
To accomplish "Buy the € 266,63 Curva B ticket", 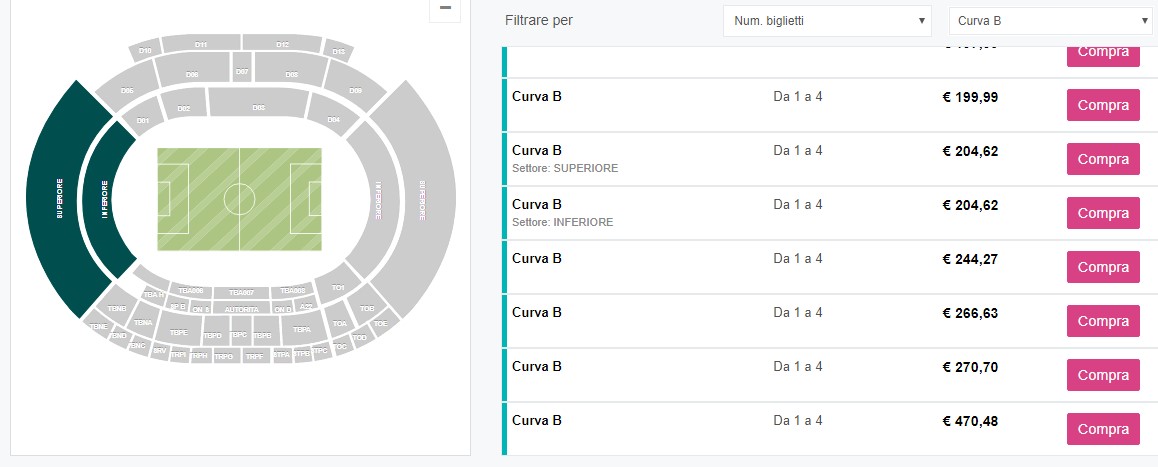I will coord(1102,321).
